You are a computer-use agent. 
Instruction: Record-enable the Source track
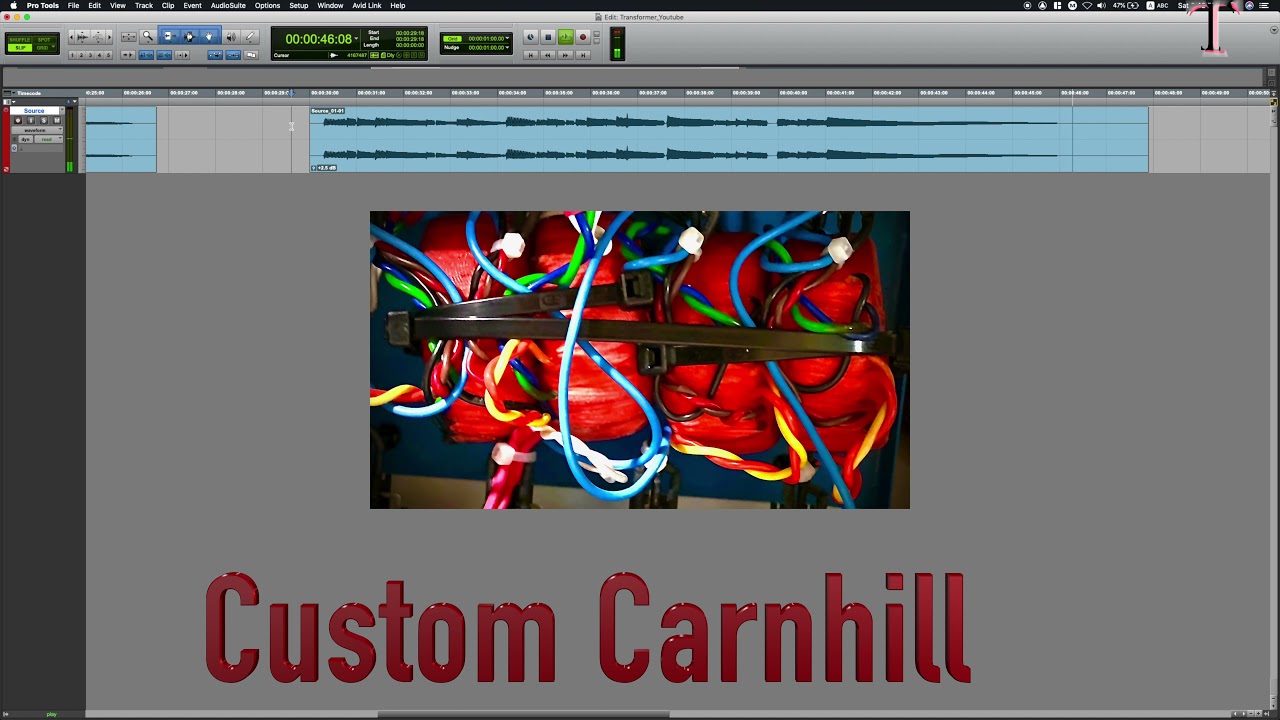[x=18, y=120]
